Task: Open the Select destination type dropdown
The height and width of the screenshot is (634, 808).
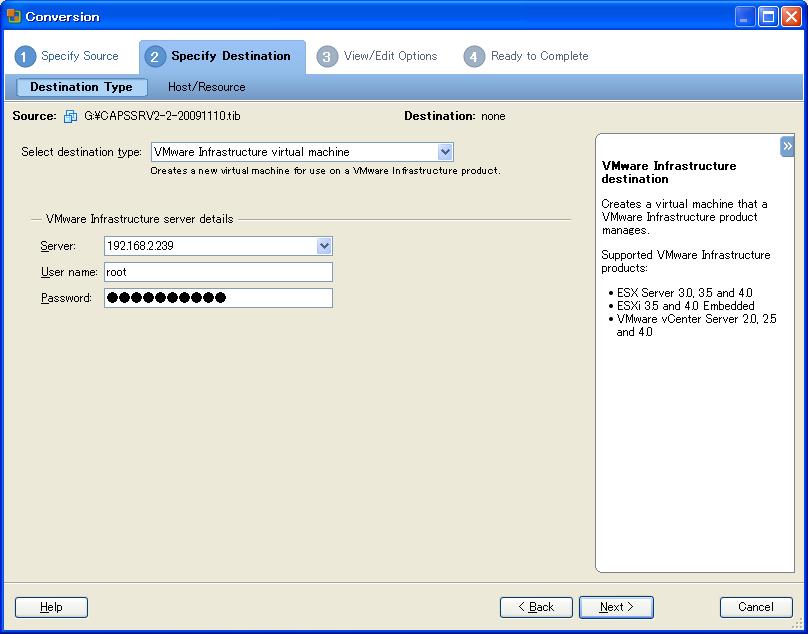Action: pyautogui.click(x=302, y=152)
